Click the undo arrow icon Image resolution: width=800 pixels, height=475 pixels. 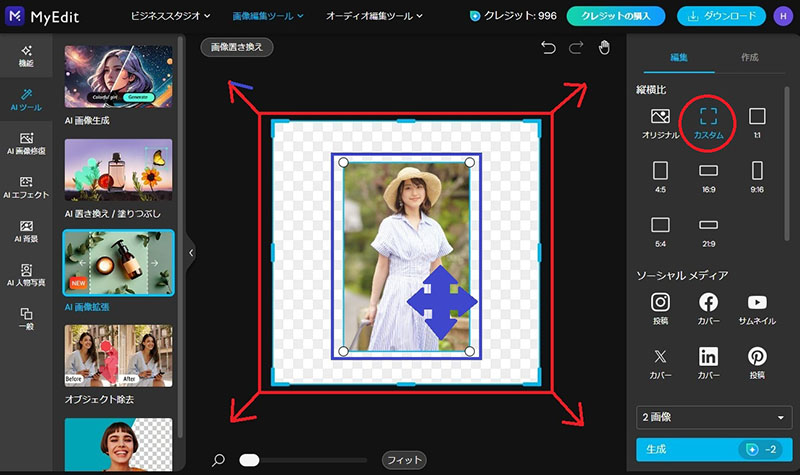click(548, 48)
